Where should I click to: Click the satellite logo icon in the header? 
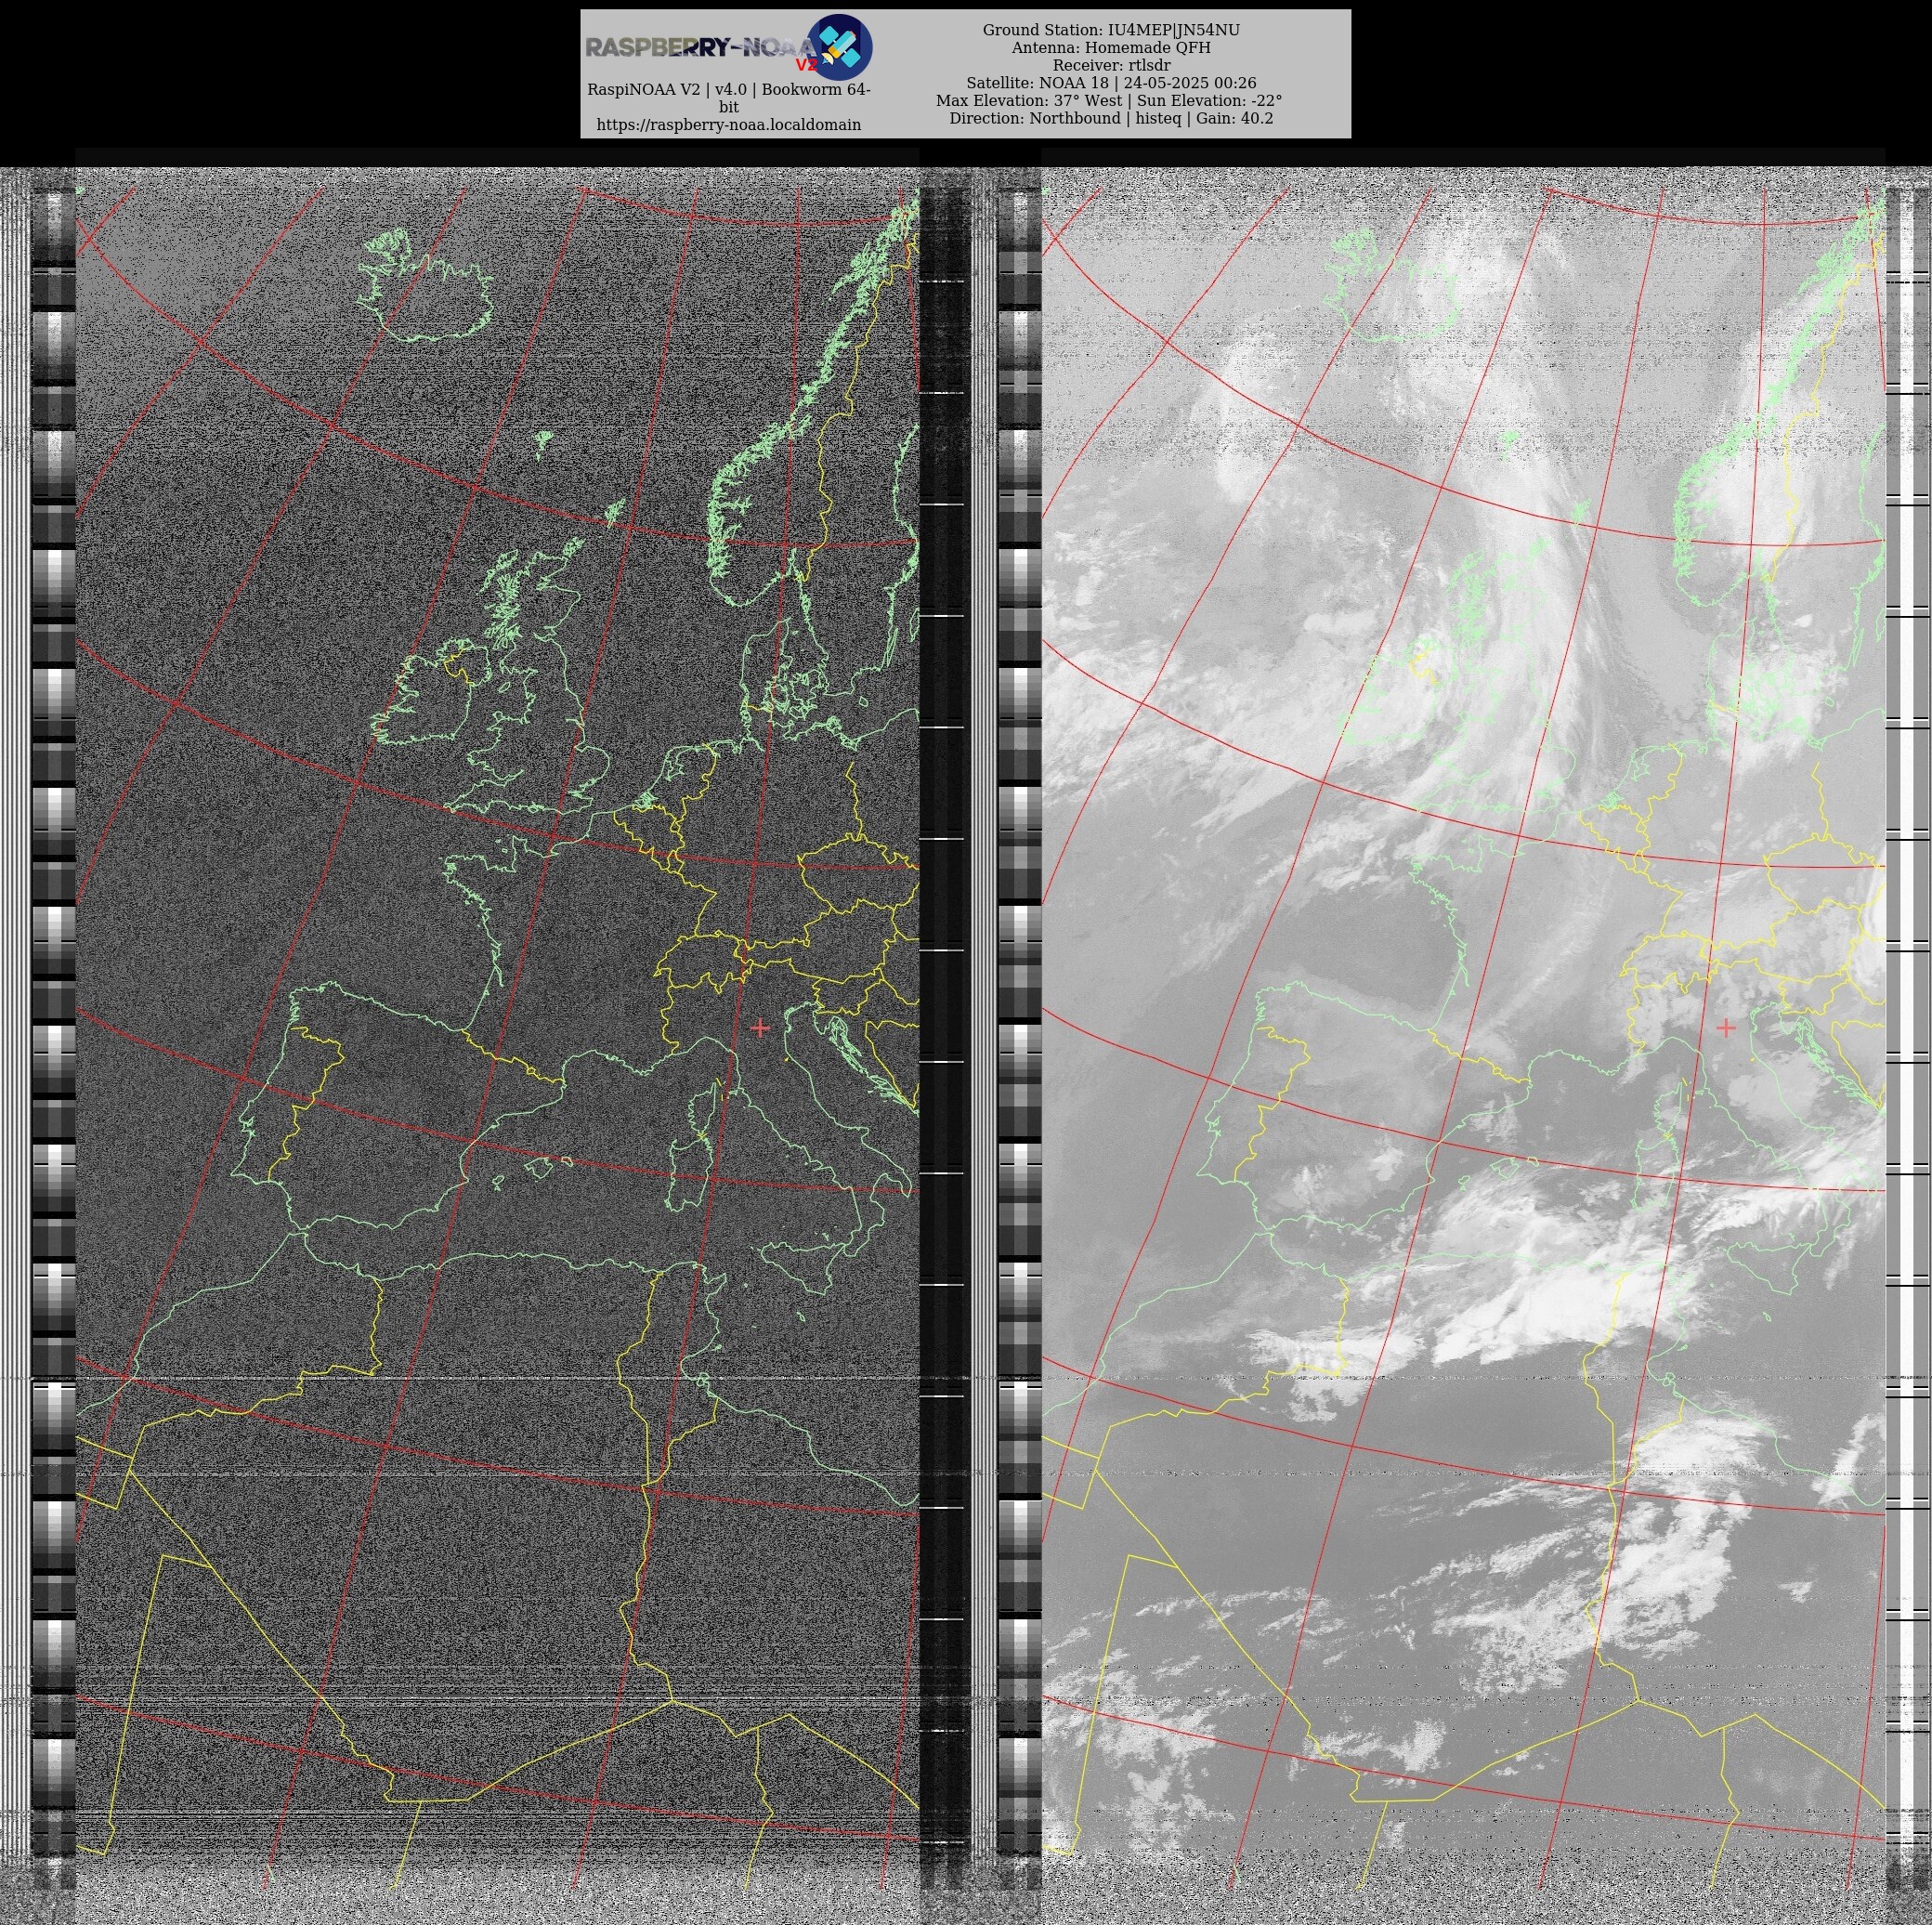tap(839, 47)
